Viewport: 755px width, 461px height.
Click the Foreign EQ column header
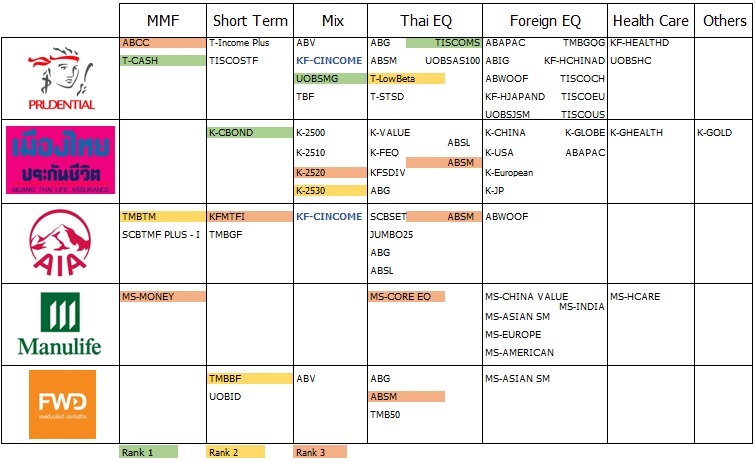click(x=544, y=20)
